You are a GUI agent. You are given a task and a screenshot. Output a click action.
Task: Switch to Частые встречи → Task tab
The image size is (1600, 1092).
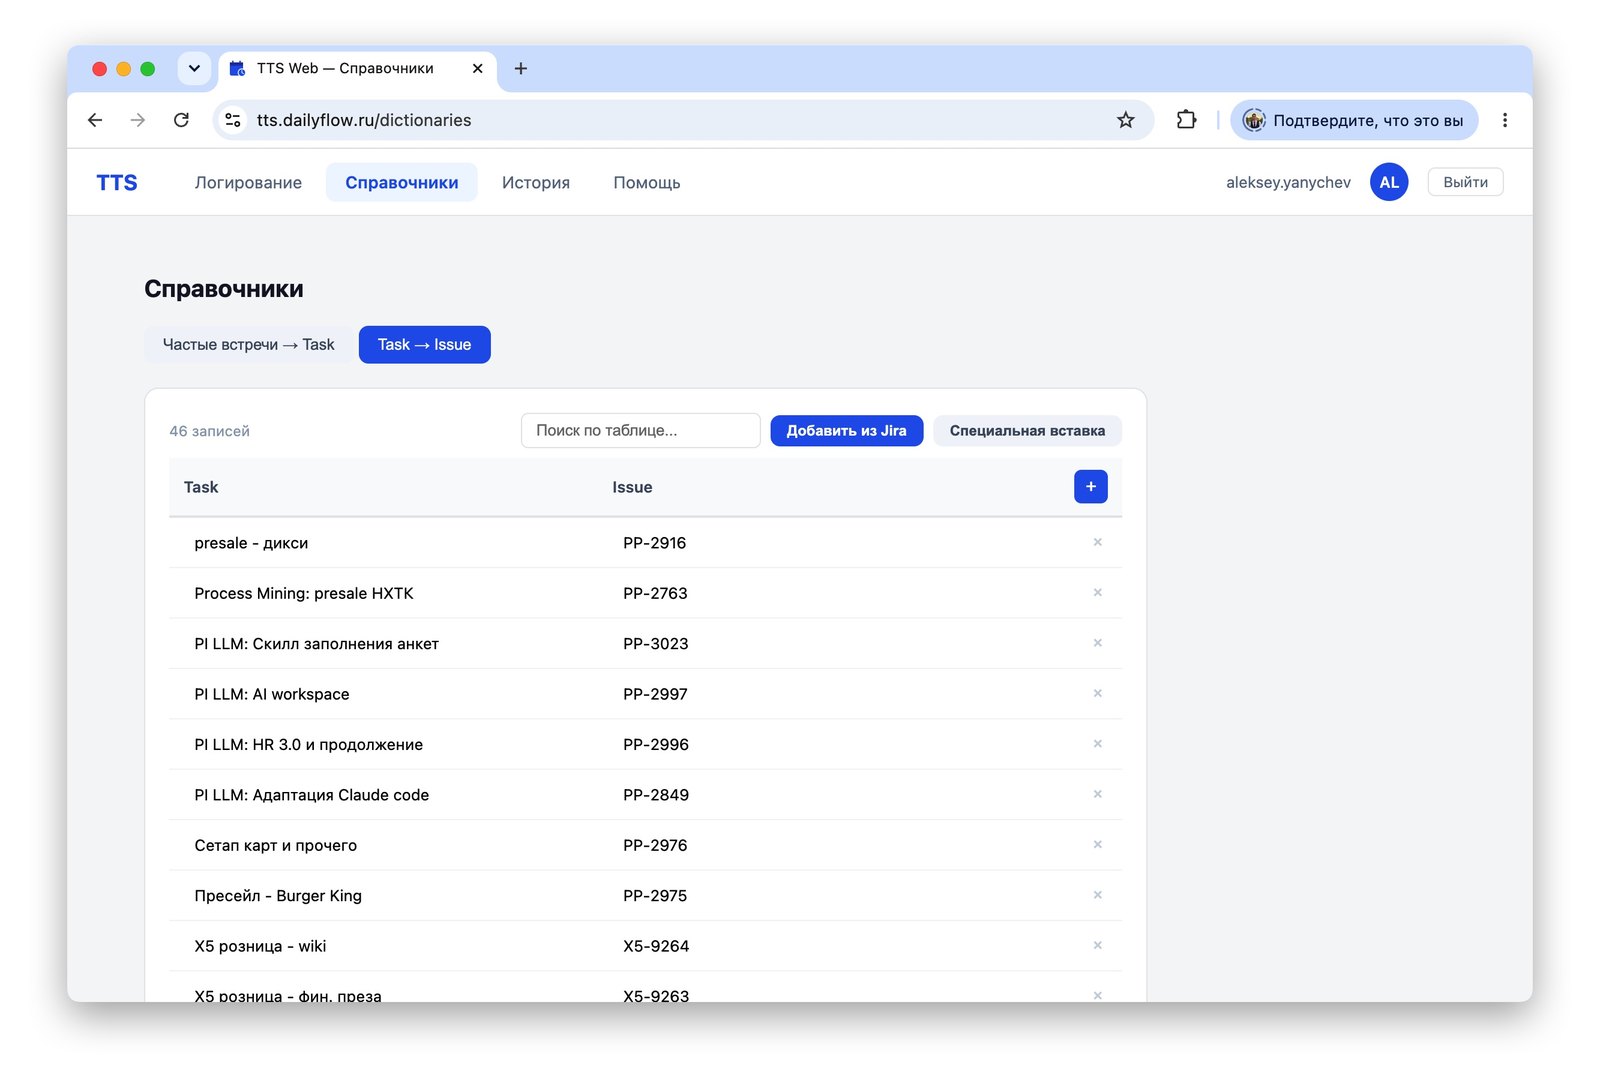point(249,345)
